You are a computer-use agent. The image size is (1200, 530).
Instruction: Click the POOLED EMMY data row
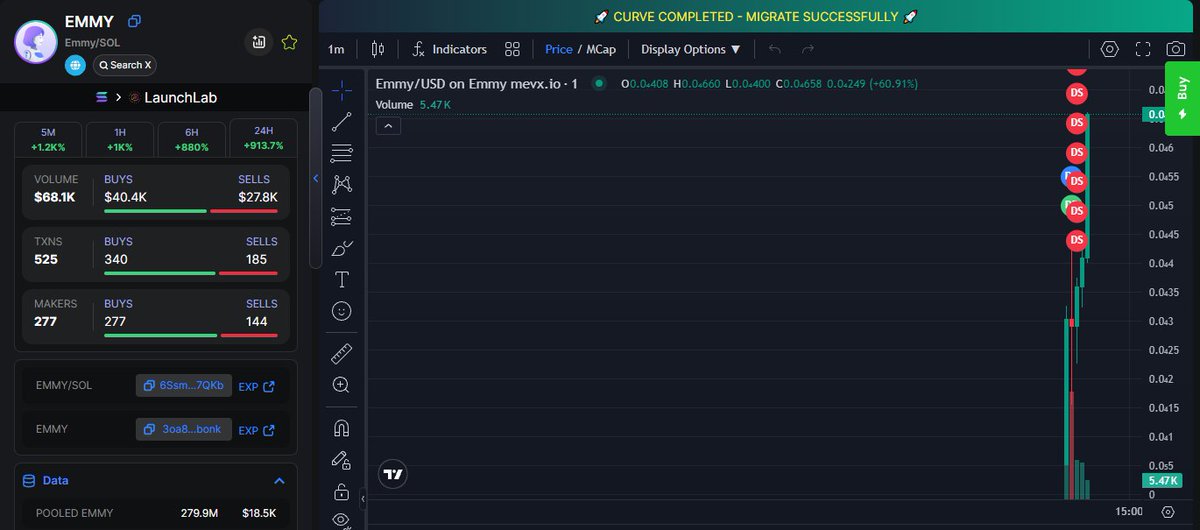[x=155, y=513]
